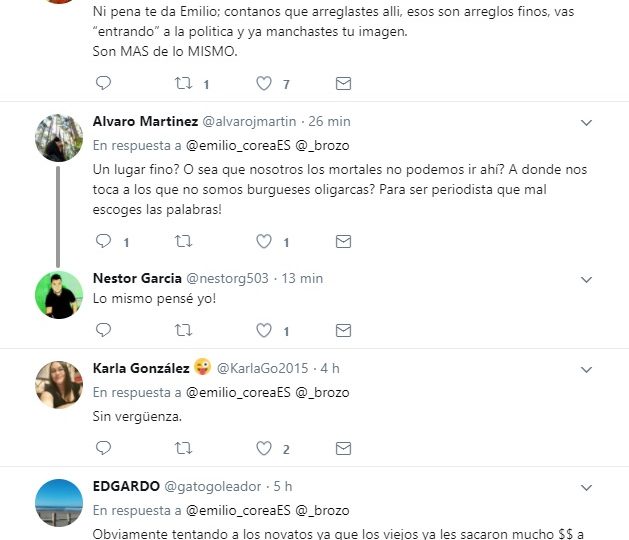Expand options for EDGARDO's tweet
629x540 pixels.
click(586, 488)
